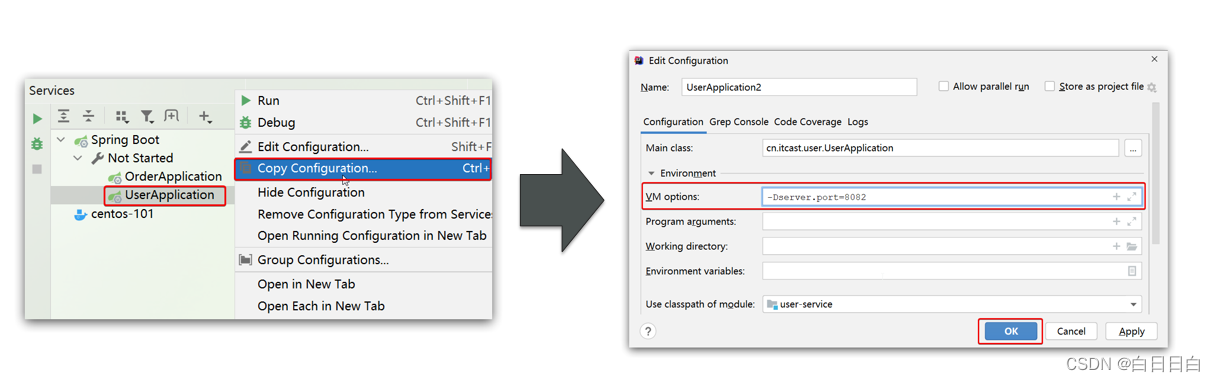Image resolution: width=1215 pixels, height=382 pixels.
Task: Click the Add Service plus icon
Action: (x=205, y=117)
